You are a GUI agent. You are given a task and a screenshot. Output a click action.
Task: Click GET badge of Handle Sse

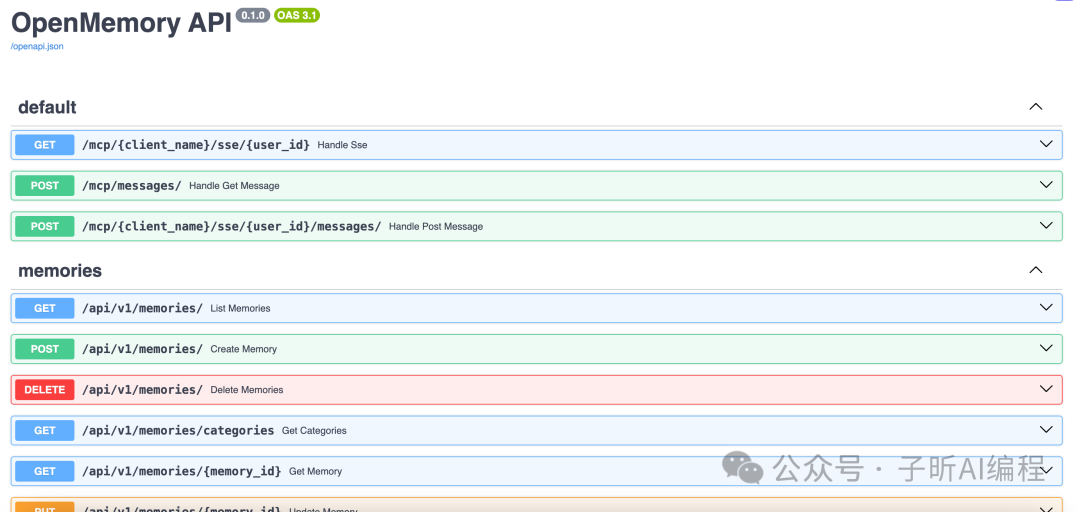(45, 145)
